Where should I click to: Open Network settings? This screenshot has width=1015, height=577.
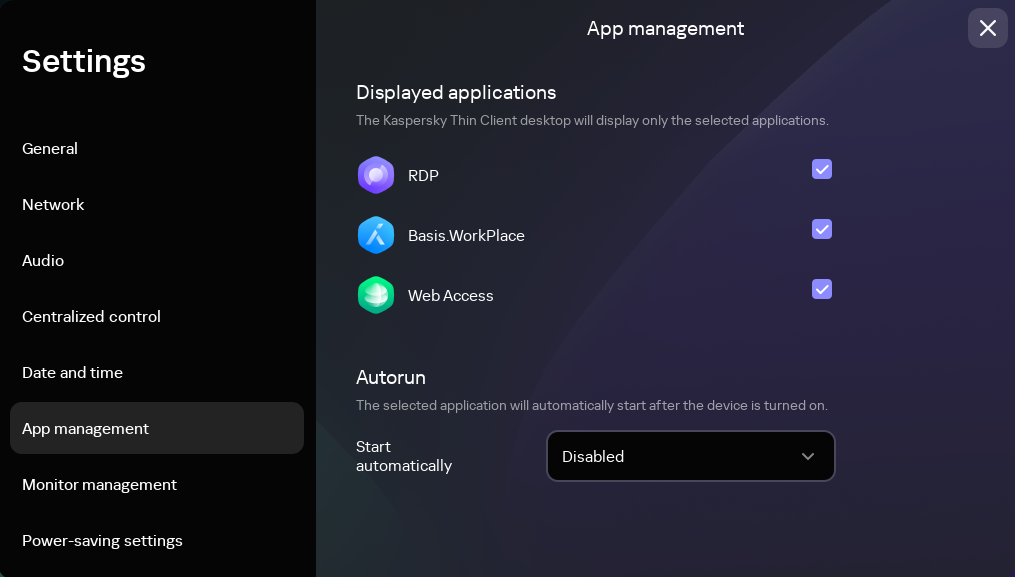tap(53, 204)
